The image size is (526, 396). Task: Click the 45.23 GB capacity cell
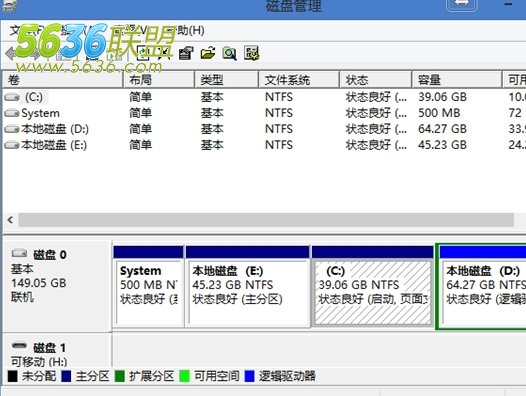(442, 145)
